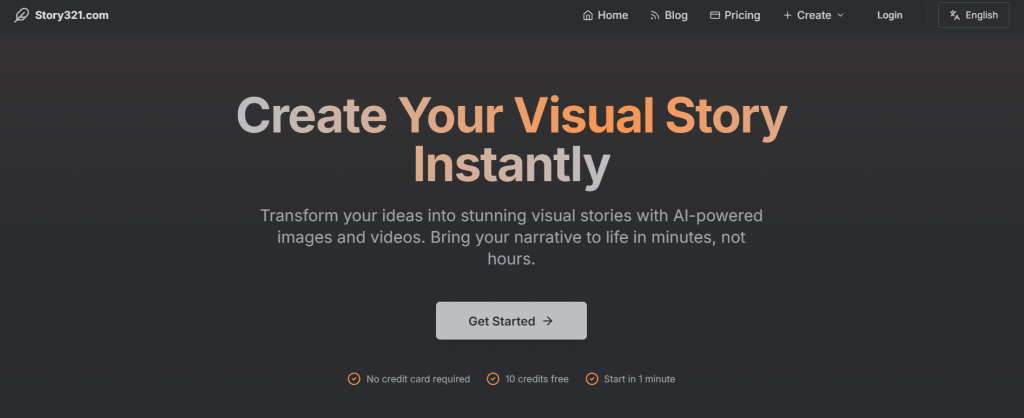
Task: Click the Login button
Action: [x=889, y=15]
